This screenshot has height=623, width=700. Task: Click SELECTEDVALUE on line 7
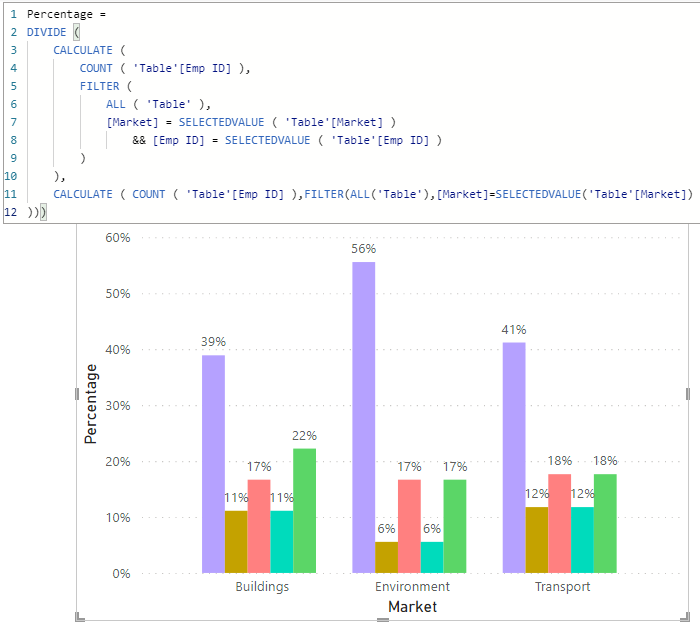221,122
